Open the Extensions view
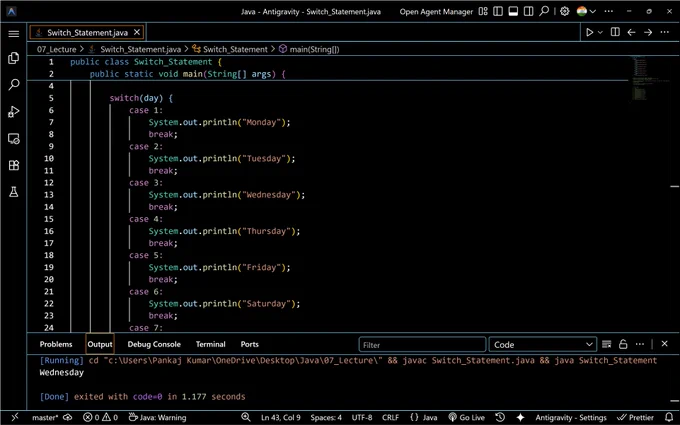Screen dimensions: 680x425 [x=13, y=165]
